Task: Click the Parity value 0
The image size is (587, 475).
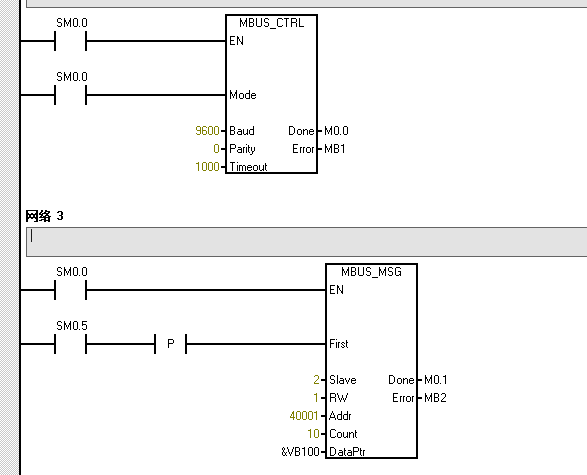Action: [x=216, y=149]
